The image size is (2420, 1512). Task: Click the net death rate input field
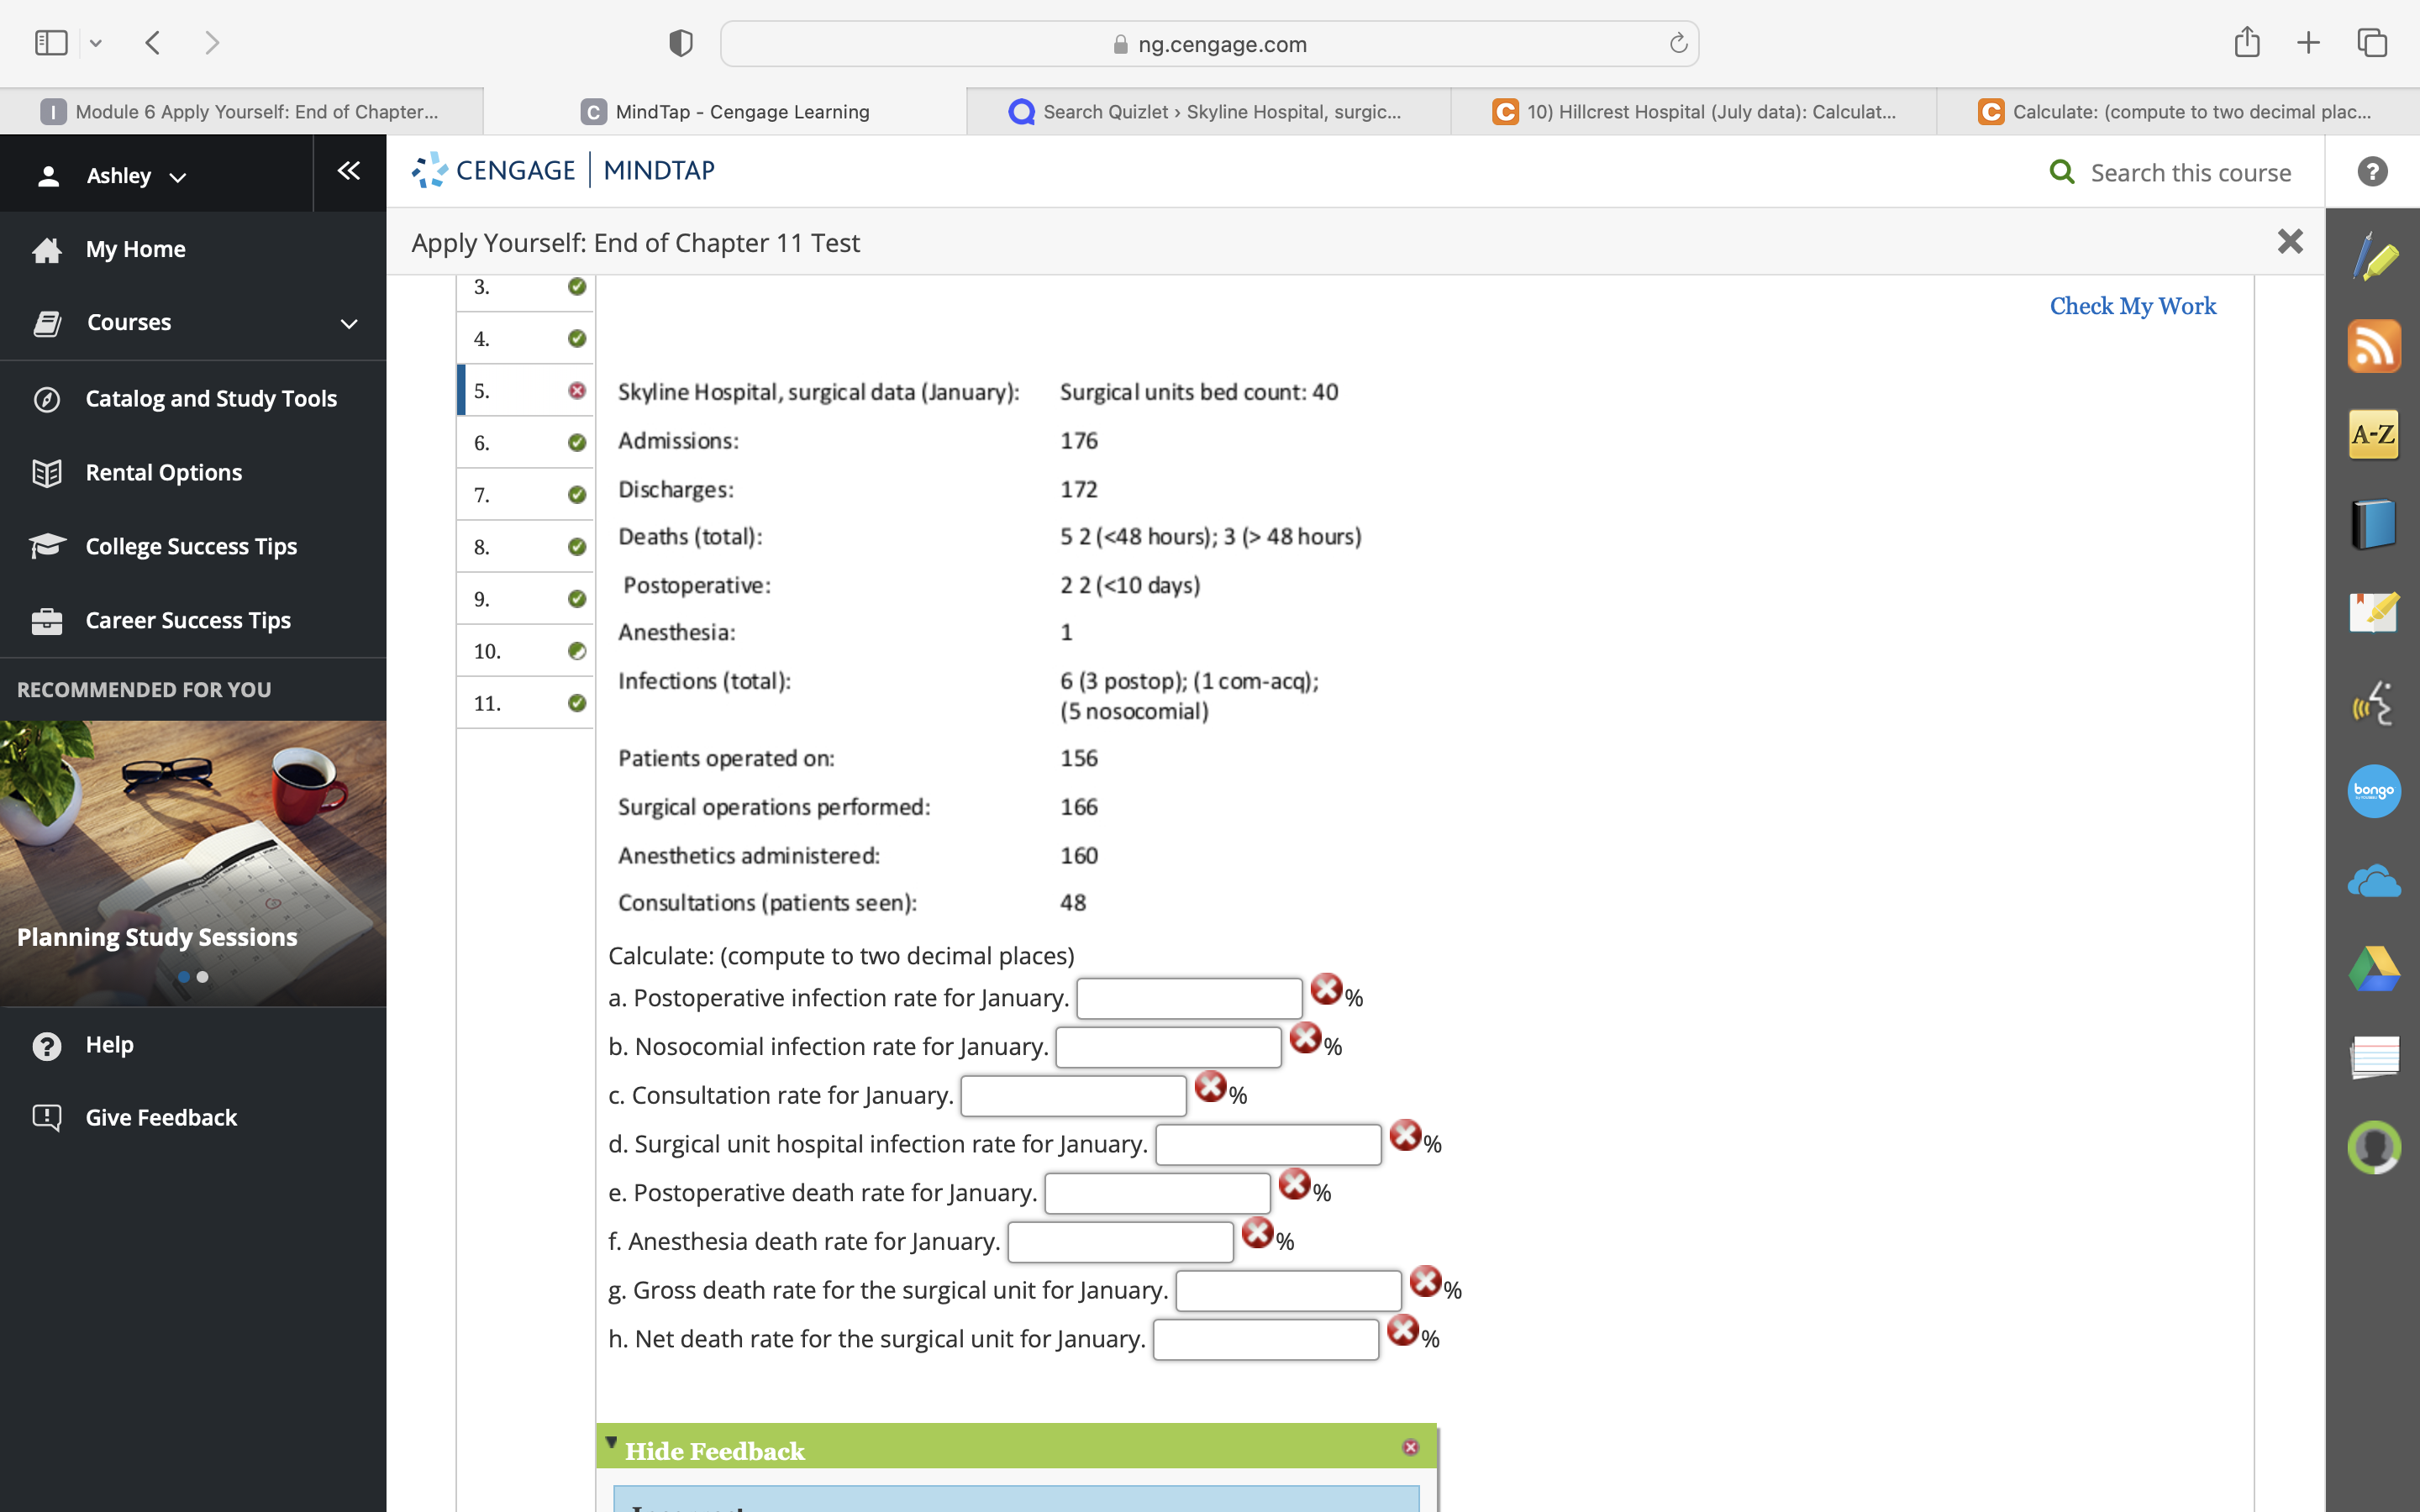pos(1266,1338)
